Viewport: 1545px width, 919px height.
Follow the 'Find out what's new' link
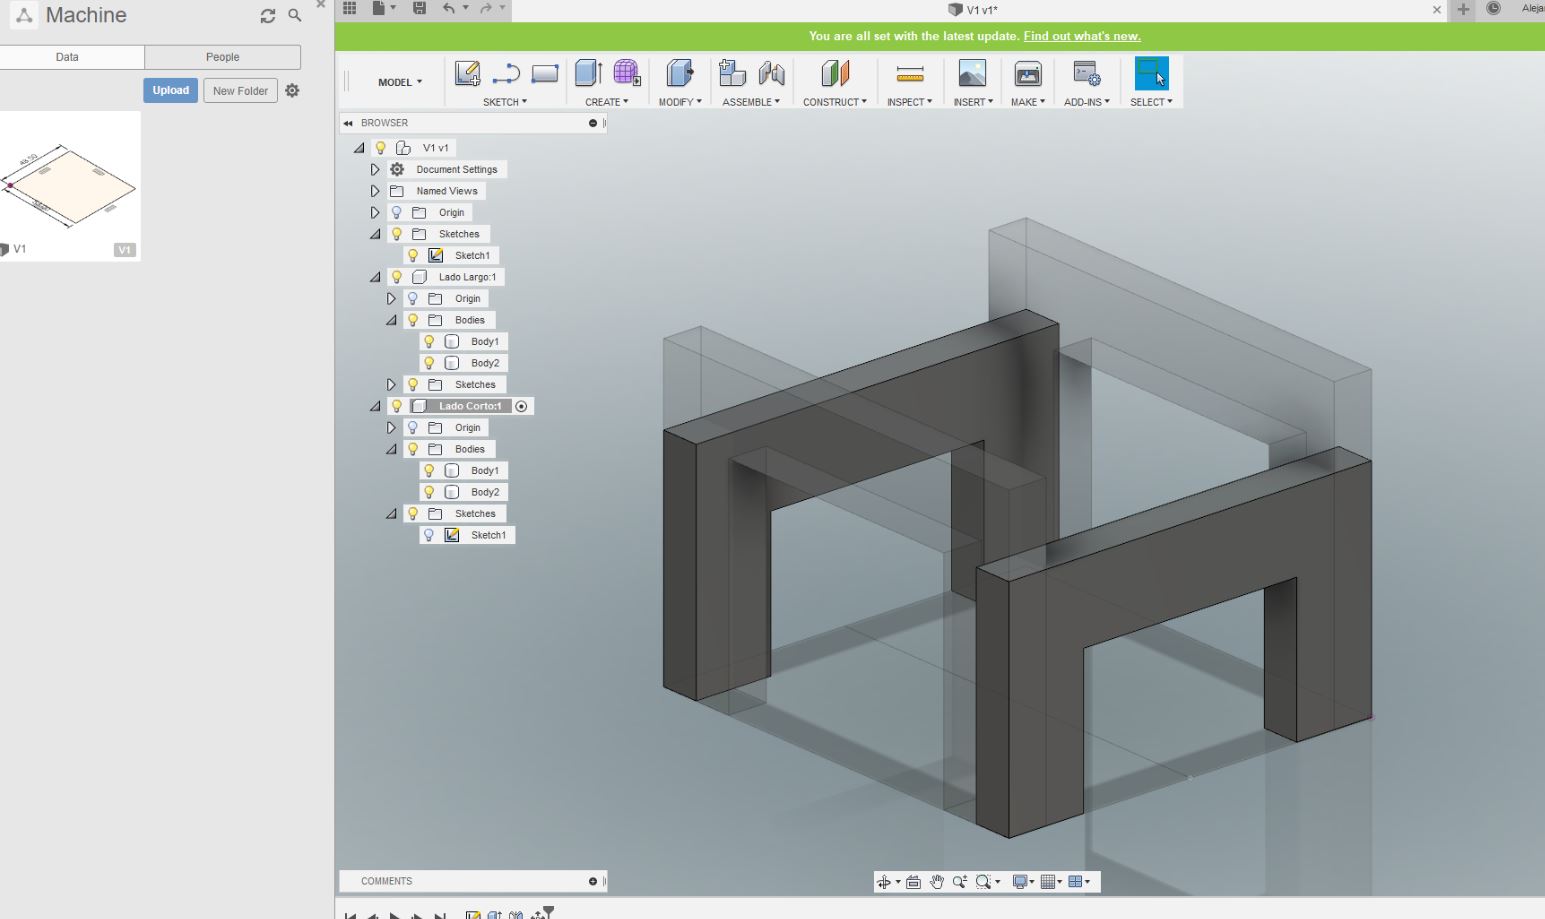(x=1082, y=36)
